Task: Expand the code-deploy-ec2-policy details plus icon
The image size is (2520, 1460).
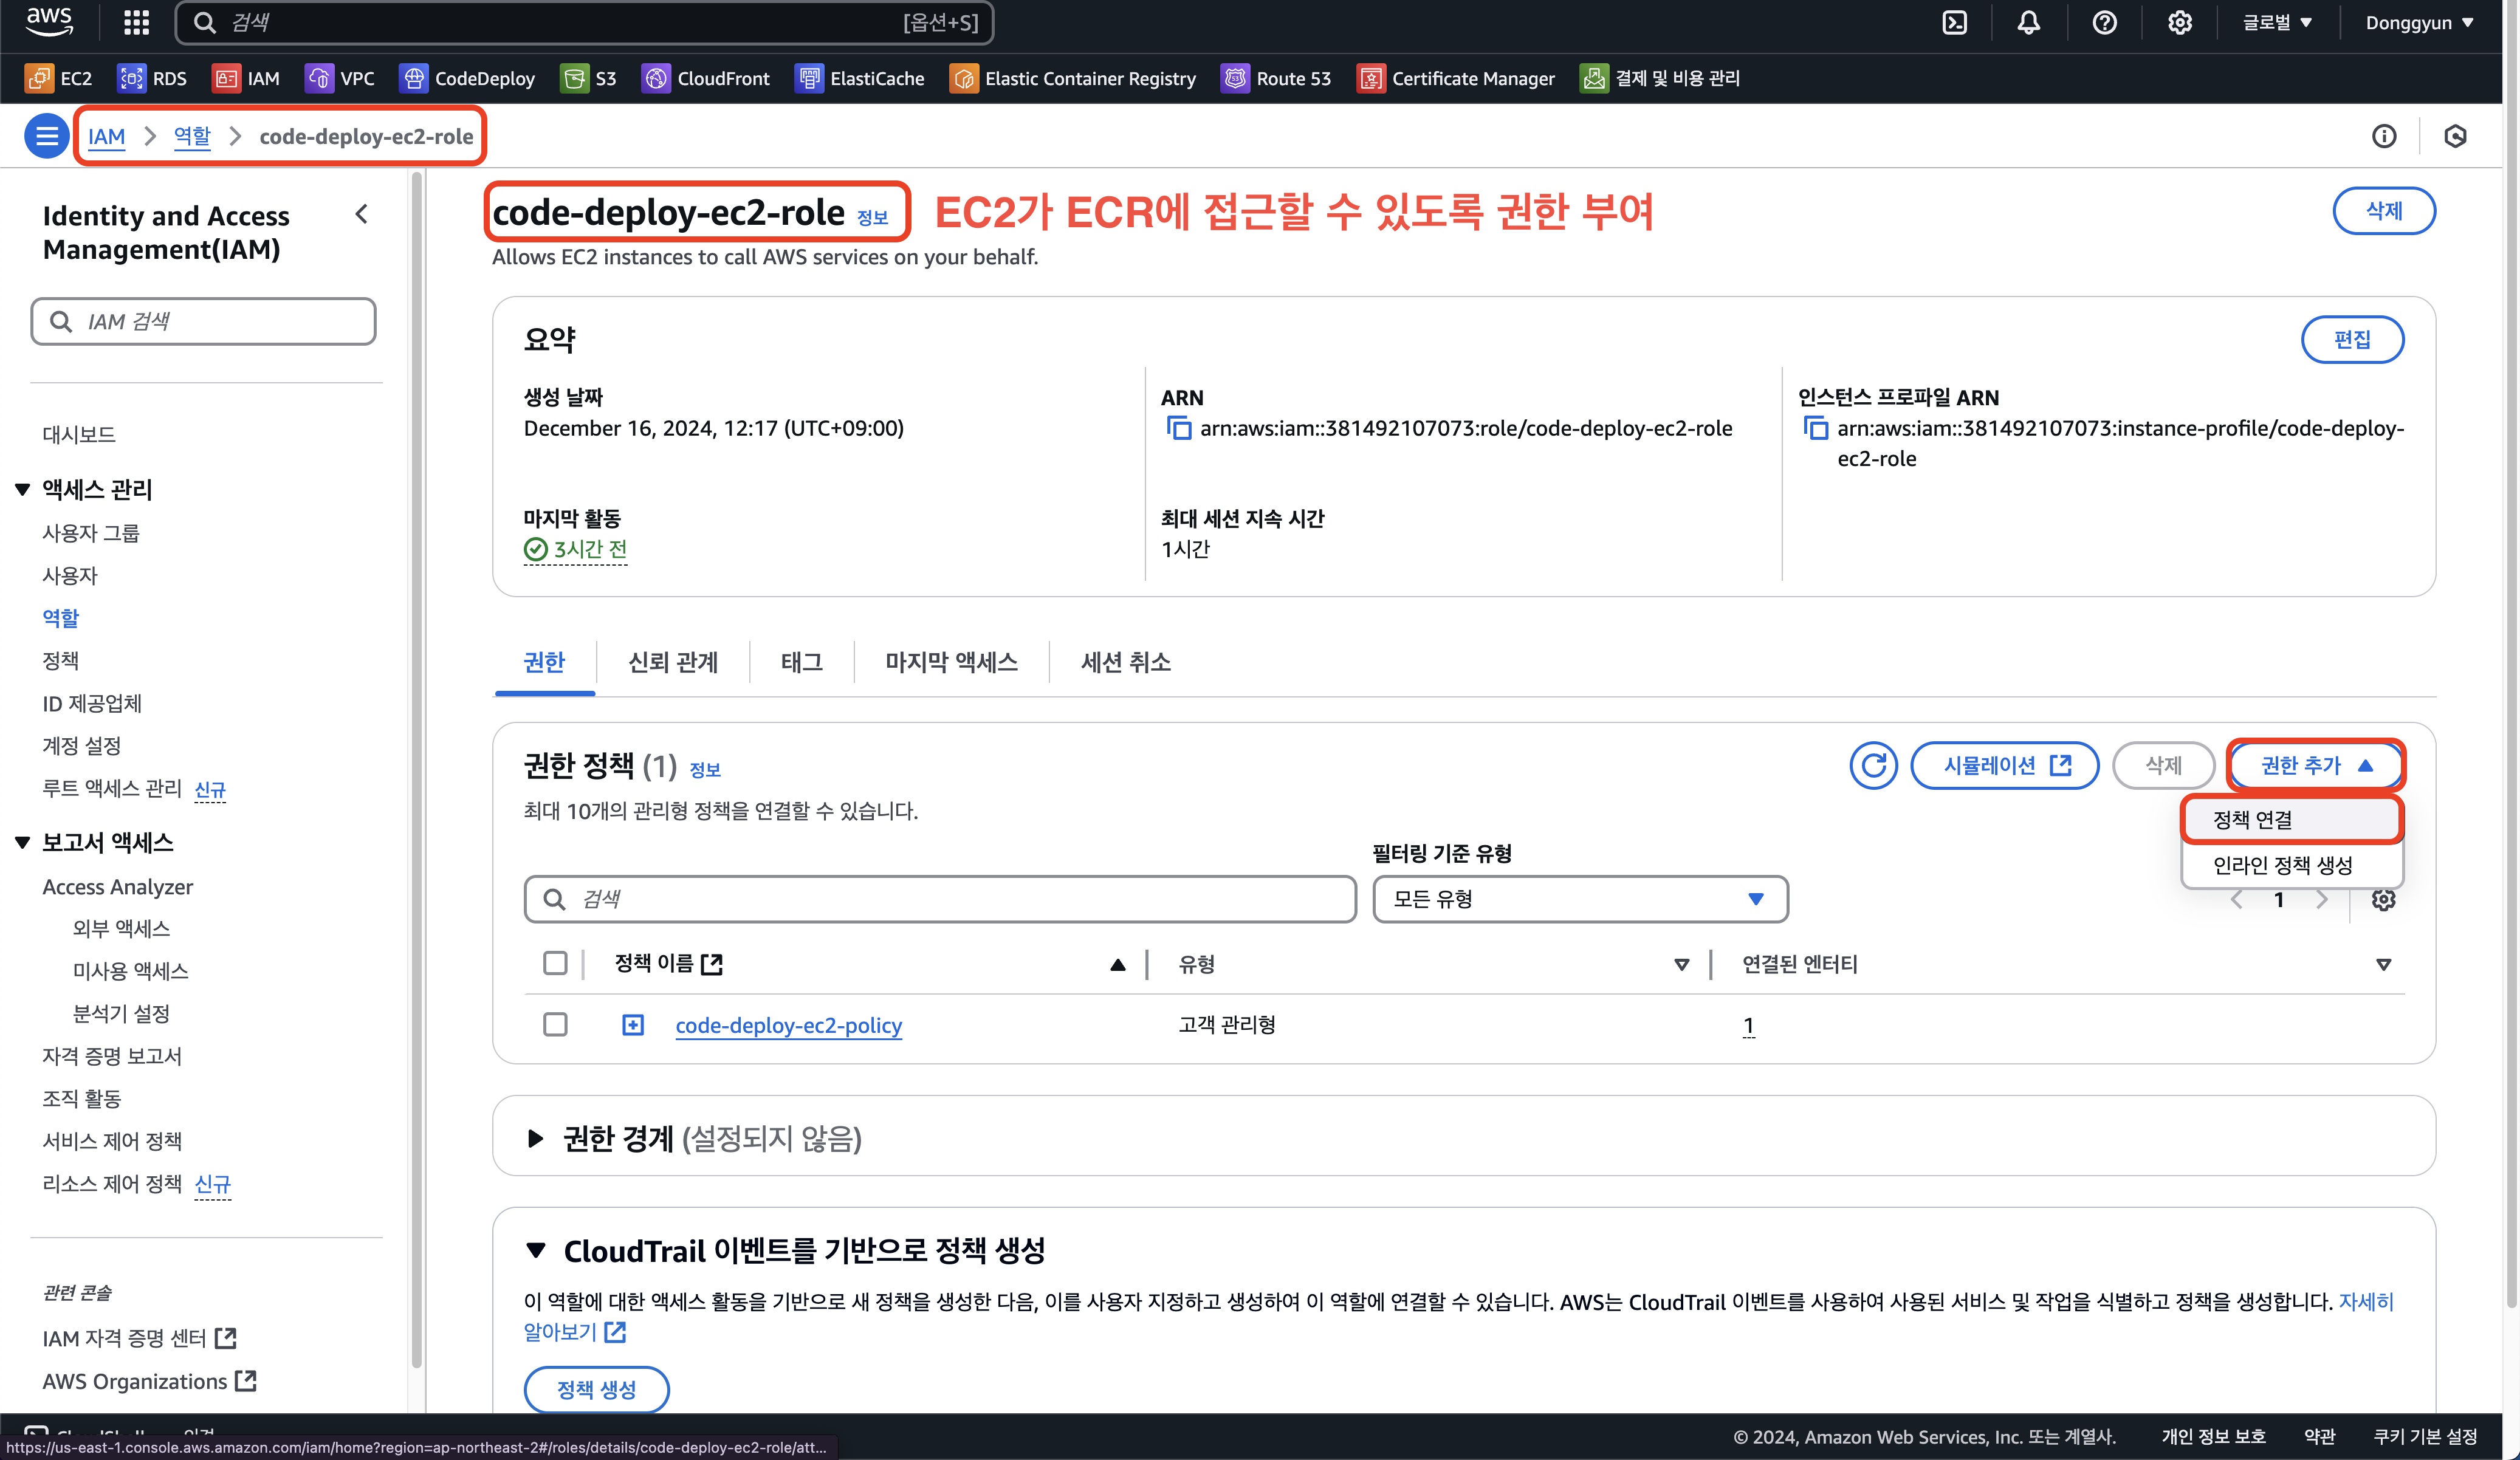Action: point(633,1025)
